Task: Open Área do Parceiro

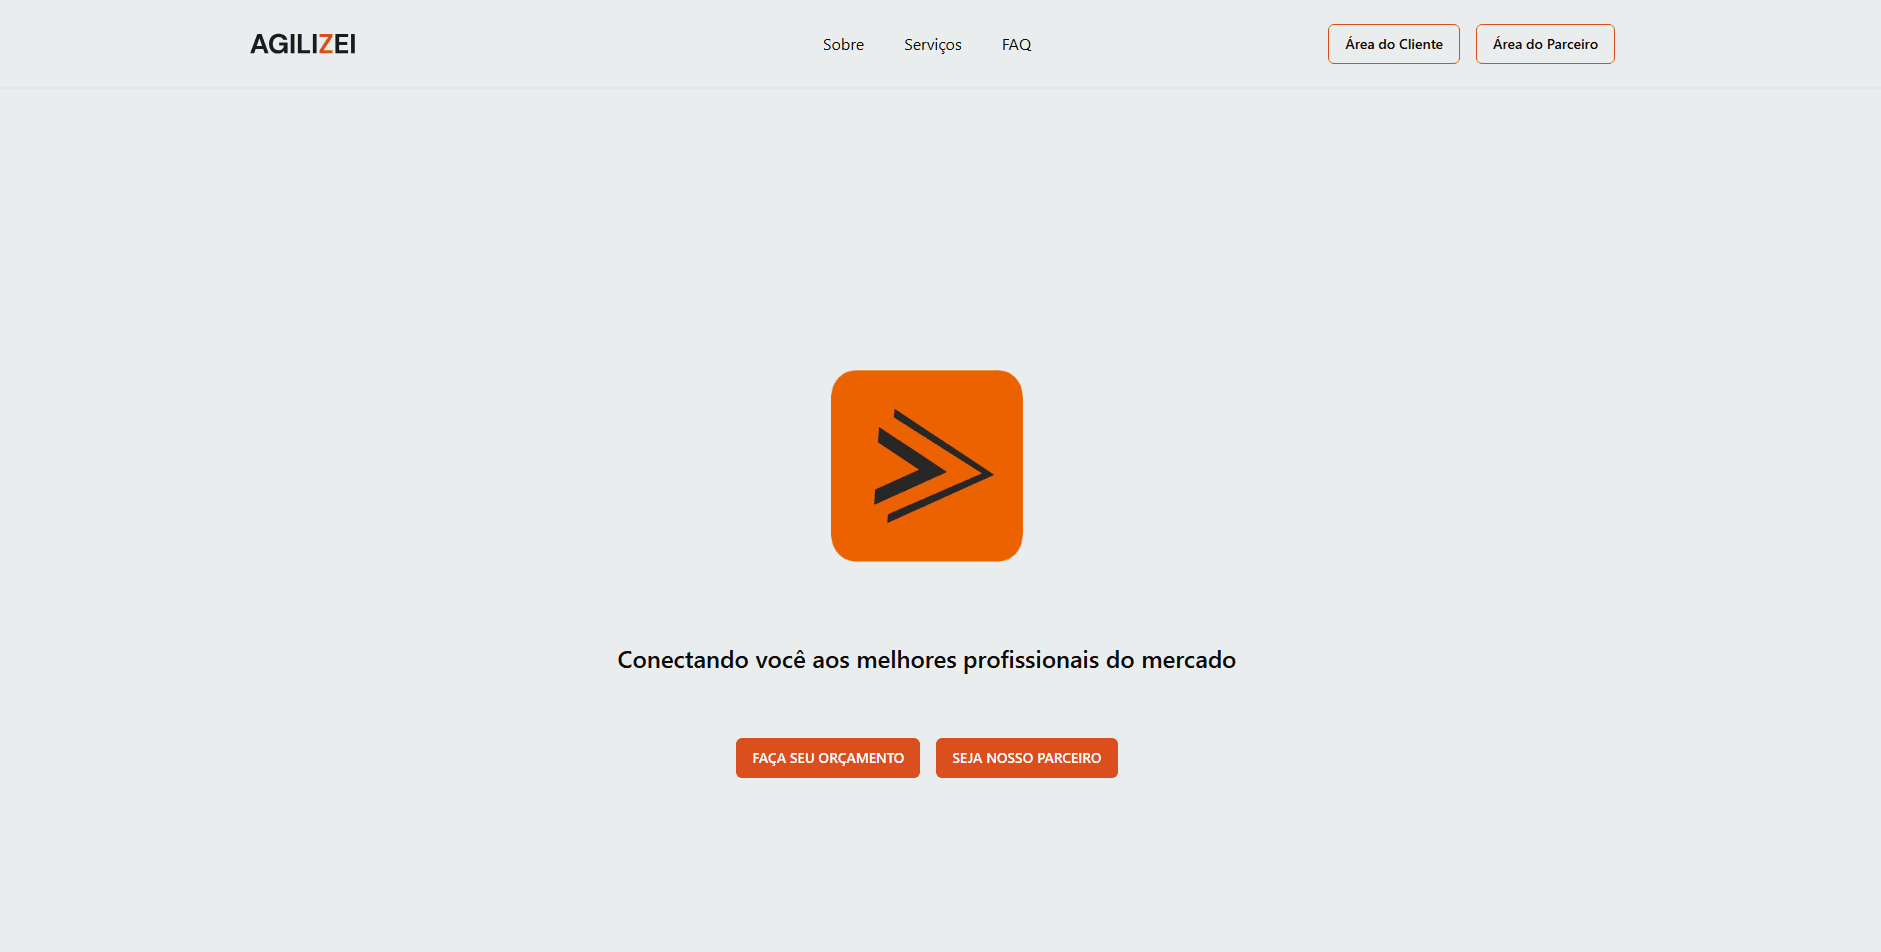Action: [1544, 44]
